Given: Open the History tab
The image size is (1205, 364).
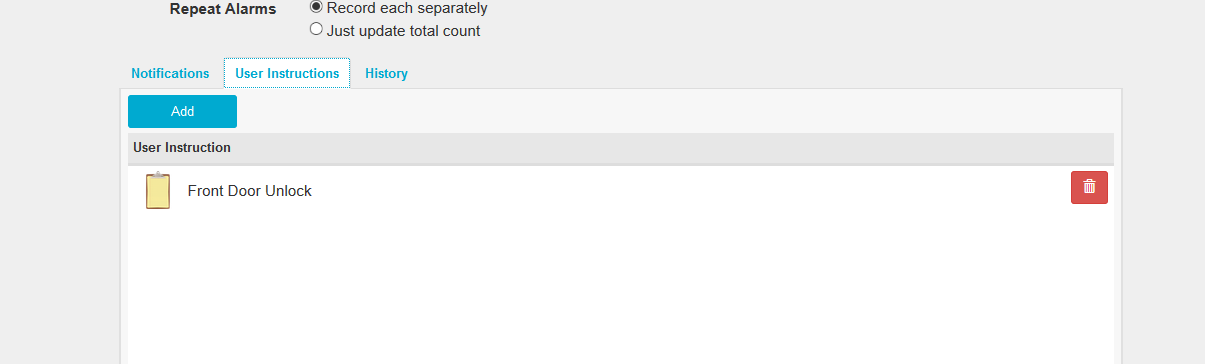Looking at the screenshot, I should 386,73.
